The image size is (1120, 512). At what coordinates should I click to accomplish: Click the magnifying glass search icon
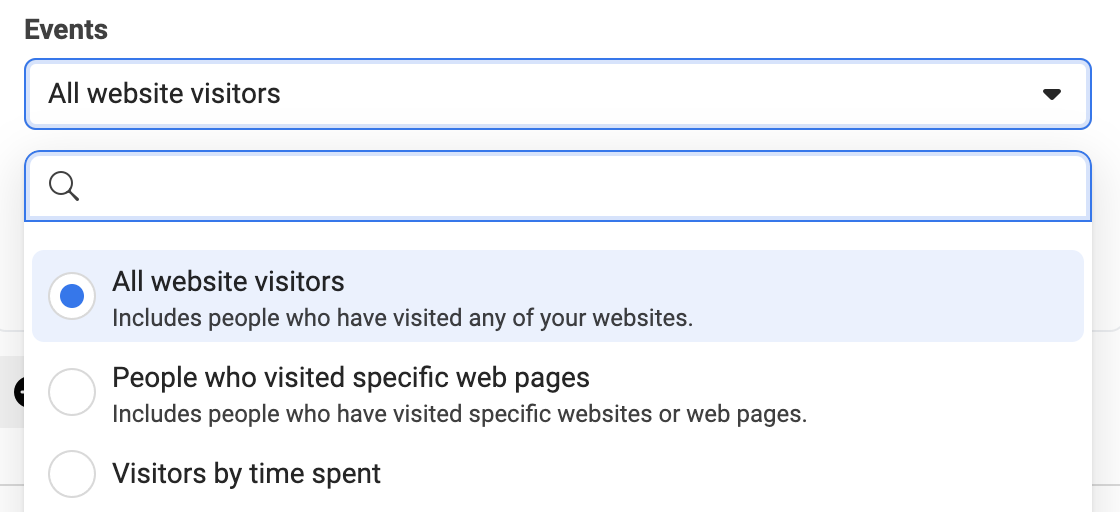pos(64,186)
